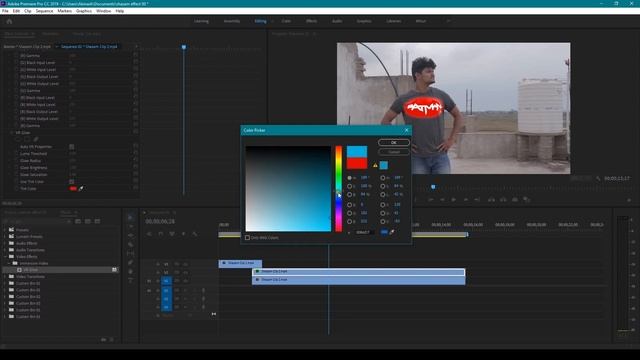Enable Only Web Colors checkbox
This screenshot has width=640, height=360.
click(247, 238)
